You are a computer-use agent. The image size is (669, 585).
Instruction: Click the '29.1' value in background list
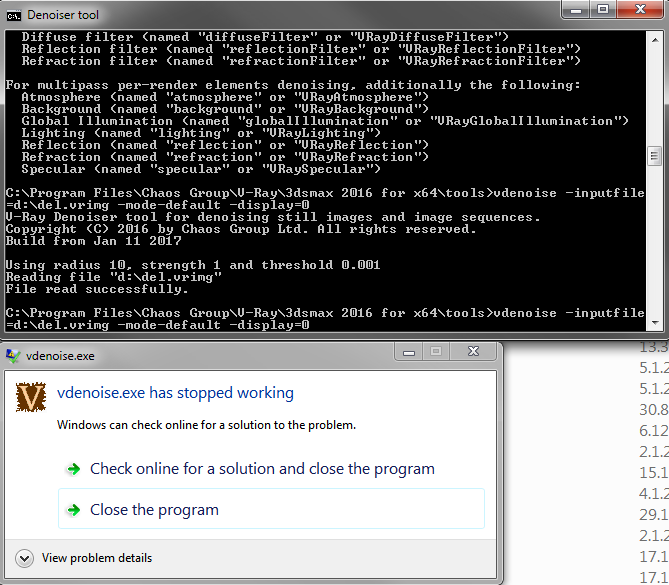pyautogui.click(x=654, y=515)
